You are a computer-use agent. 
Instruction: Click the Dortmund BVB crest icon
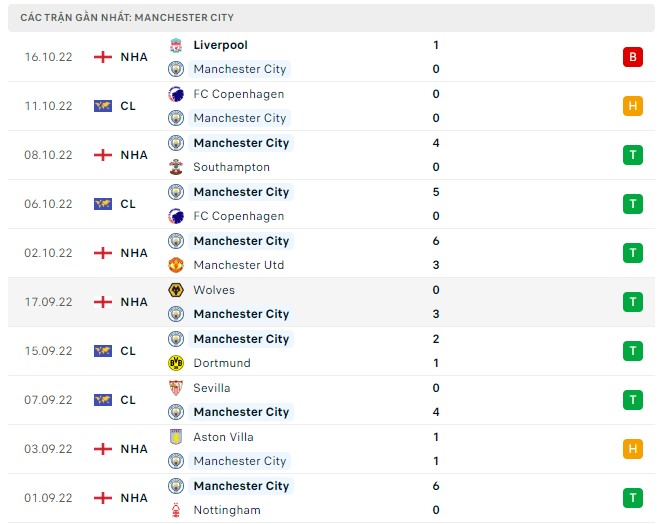click(x=176, y=363)
